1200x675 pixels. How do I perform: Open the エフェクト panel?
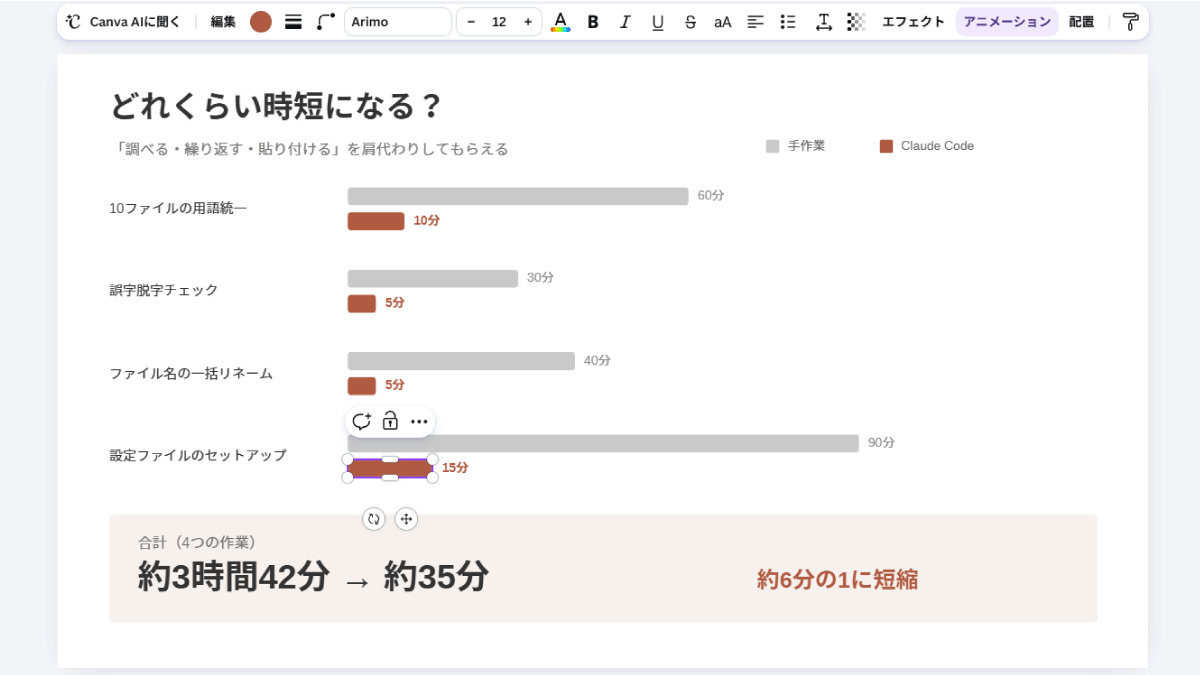pos(913,22)
